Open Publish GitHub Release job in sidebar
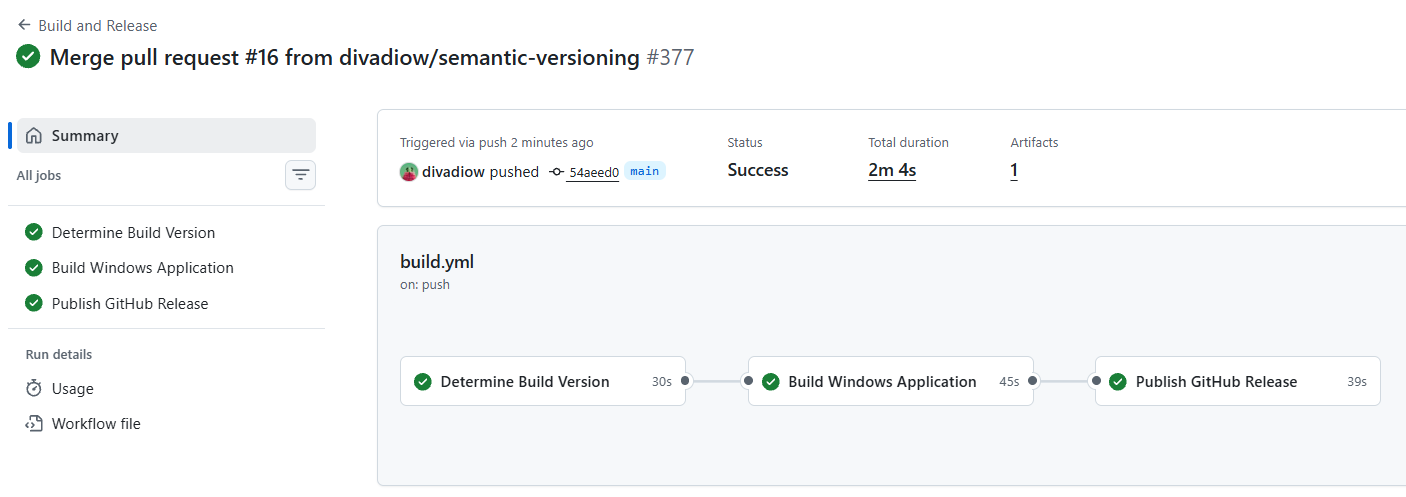The image size is (1406, 497). pyautogui.click(x=130, y=303)
